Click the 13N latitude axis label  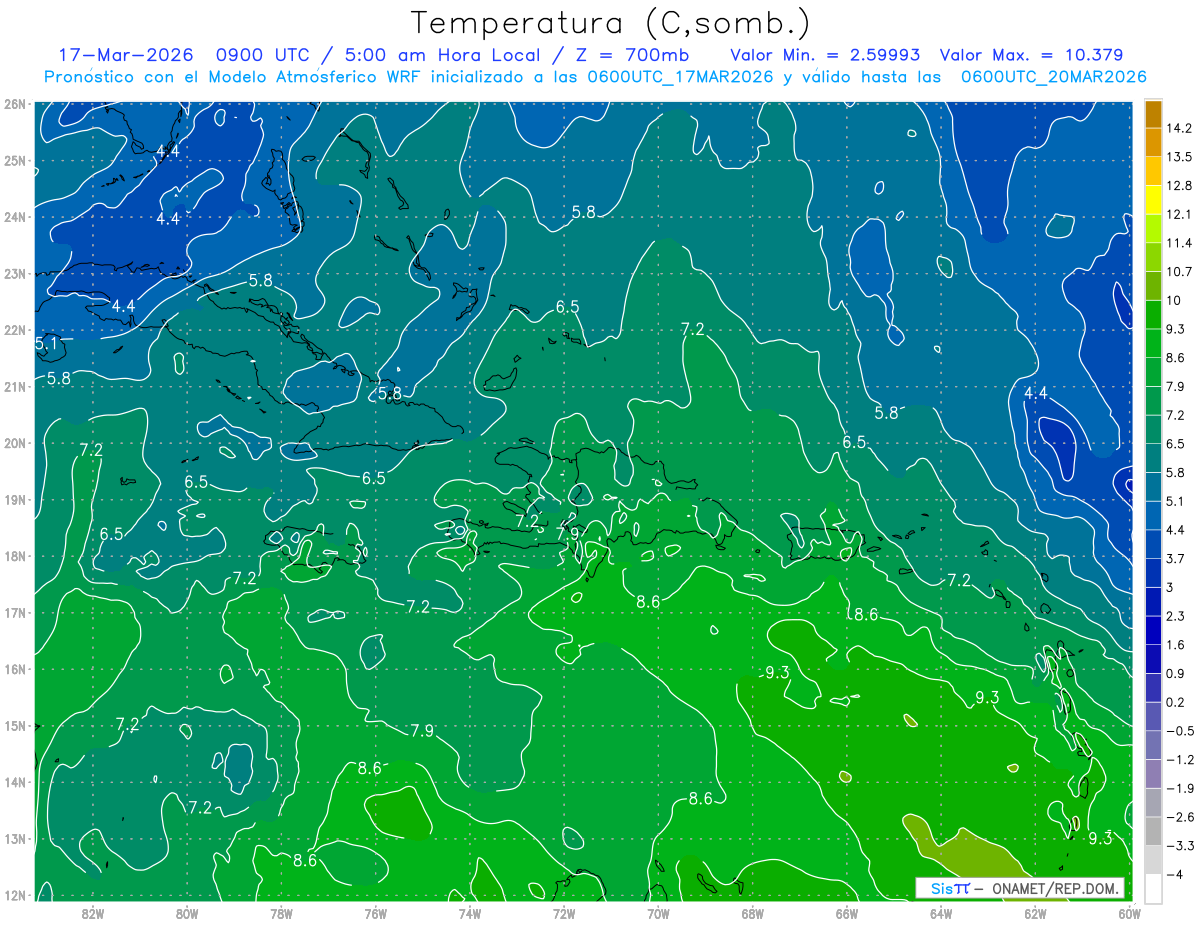tap(14, 839)
